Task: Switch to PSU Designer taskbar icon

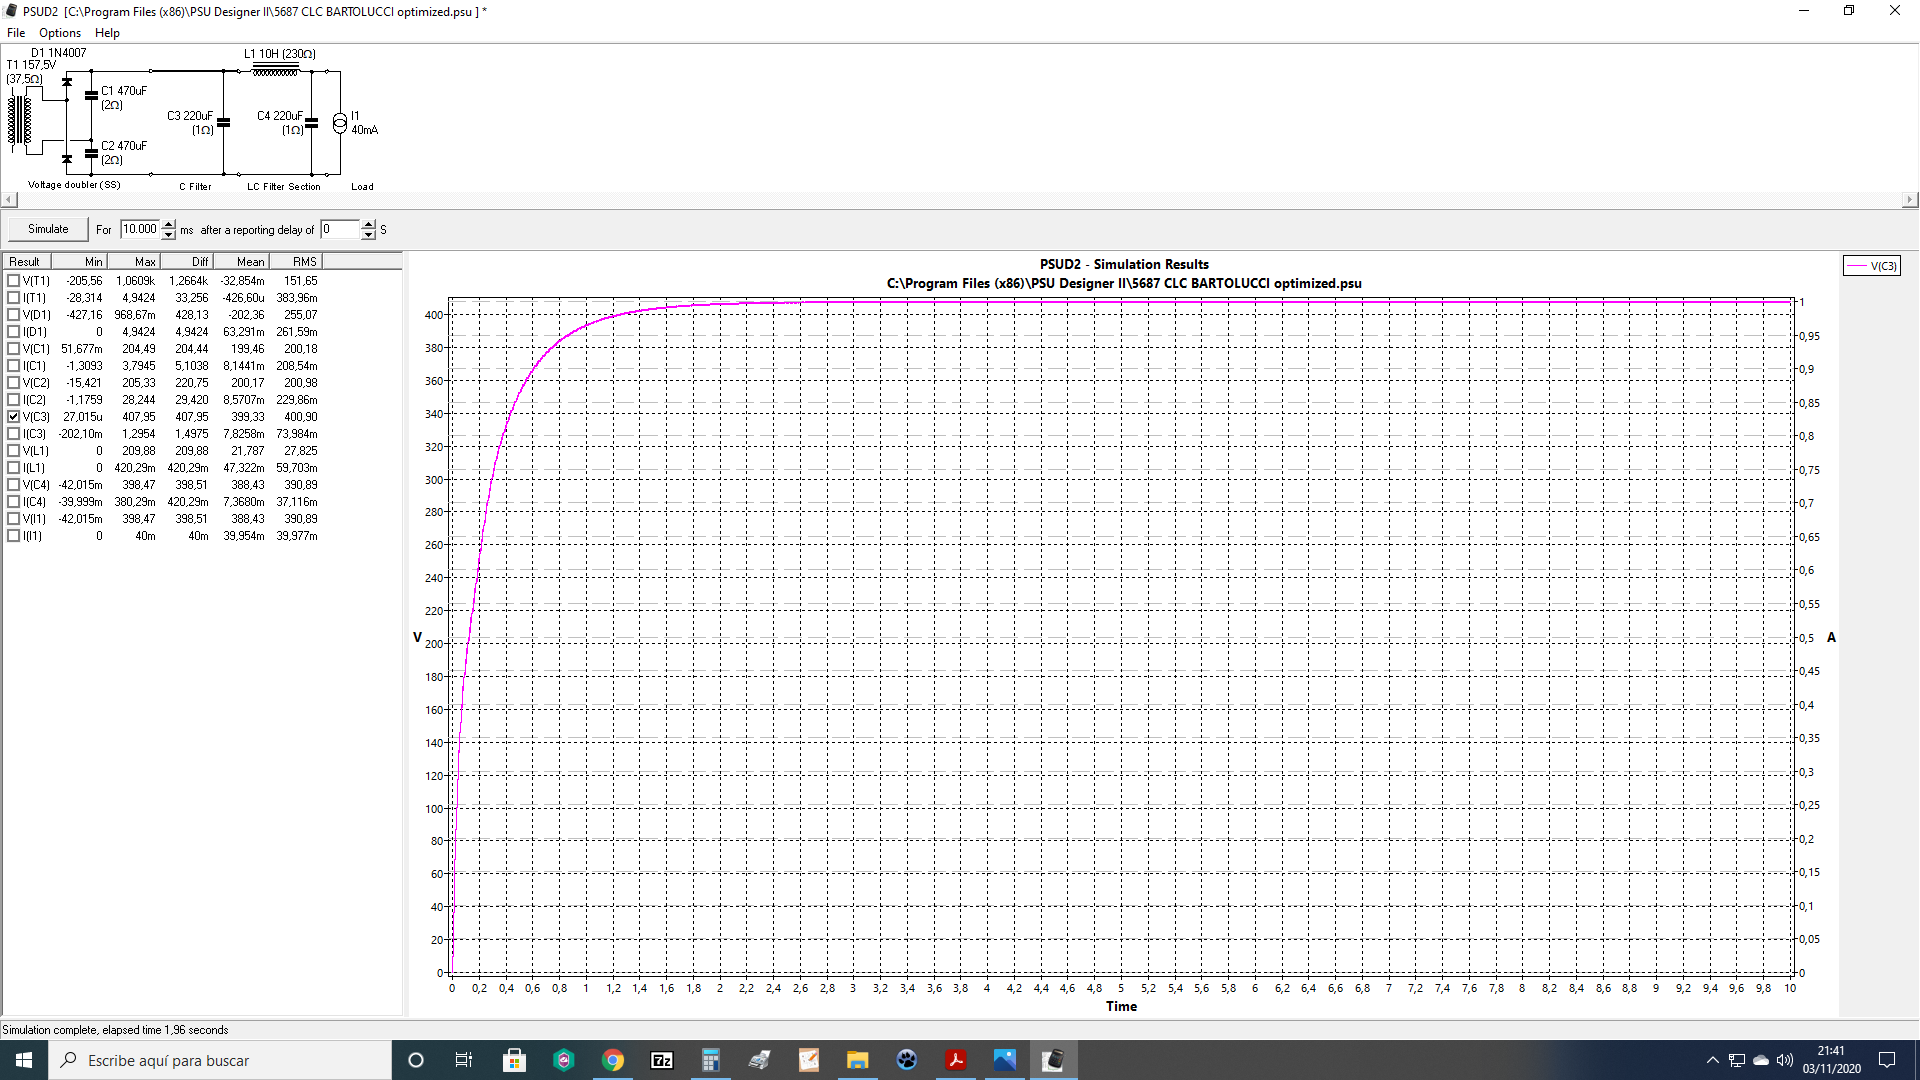Action: [x=1054, y=1060]
